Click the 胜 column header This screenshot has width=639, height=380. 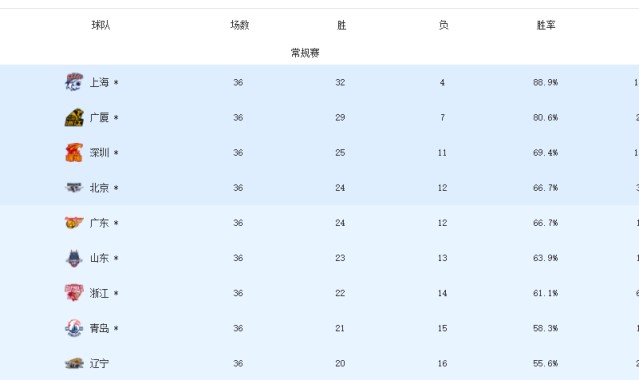point(342,25)
